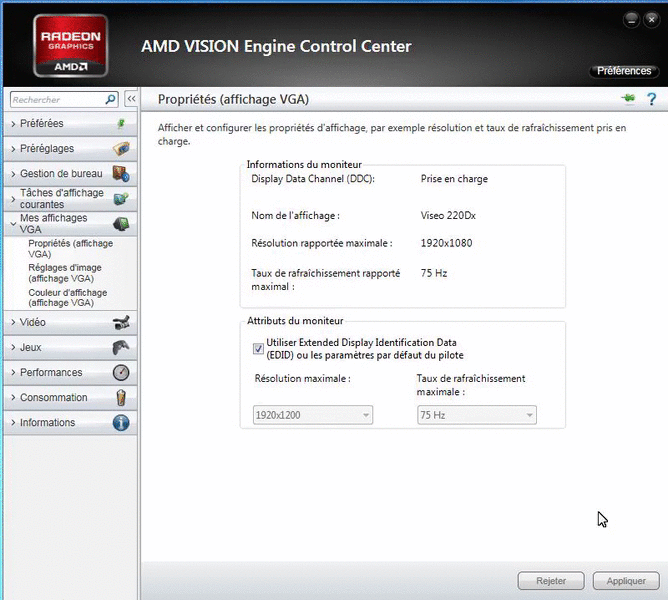Click the Viseo 220Dx display name
This screenshot has height=600, width=668.
pos(448,216)
